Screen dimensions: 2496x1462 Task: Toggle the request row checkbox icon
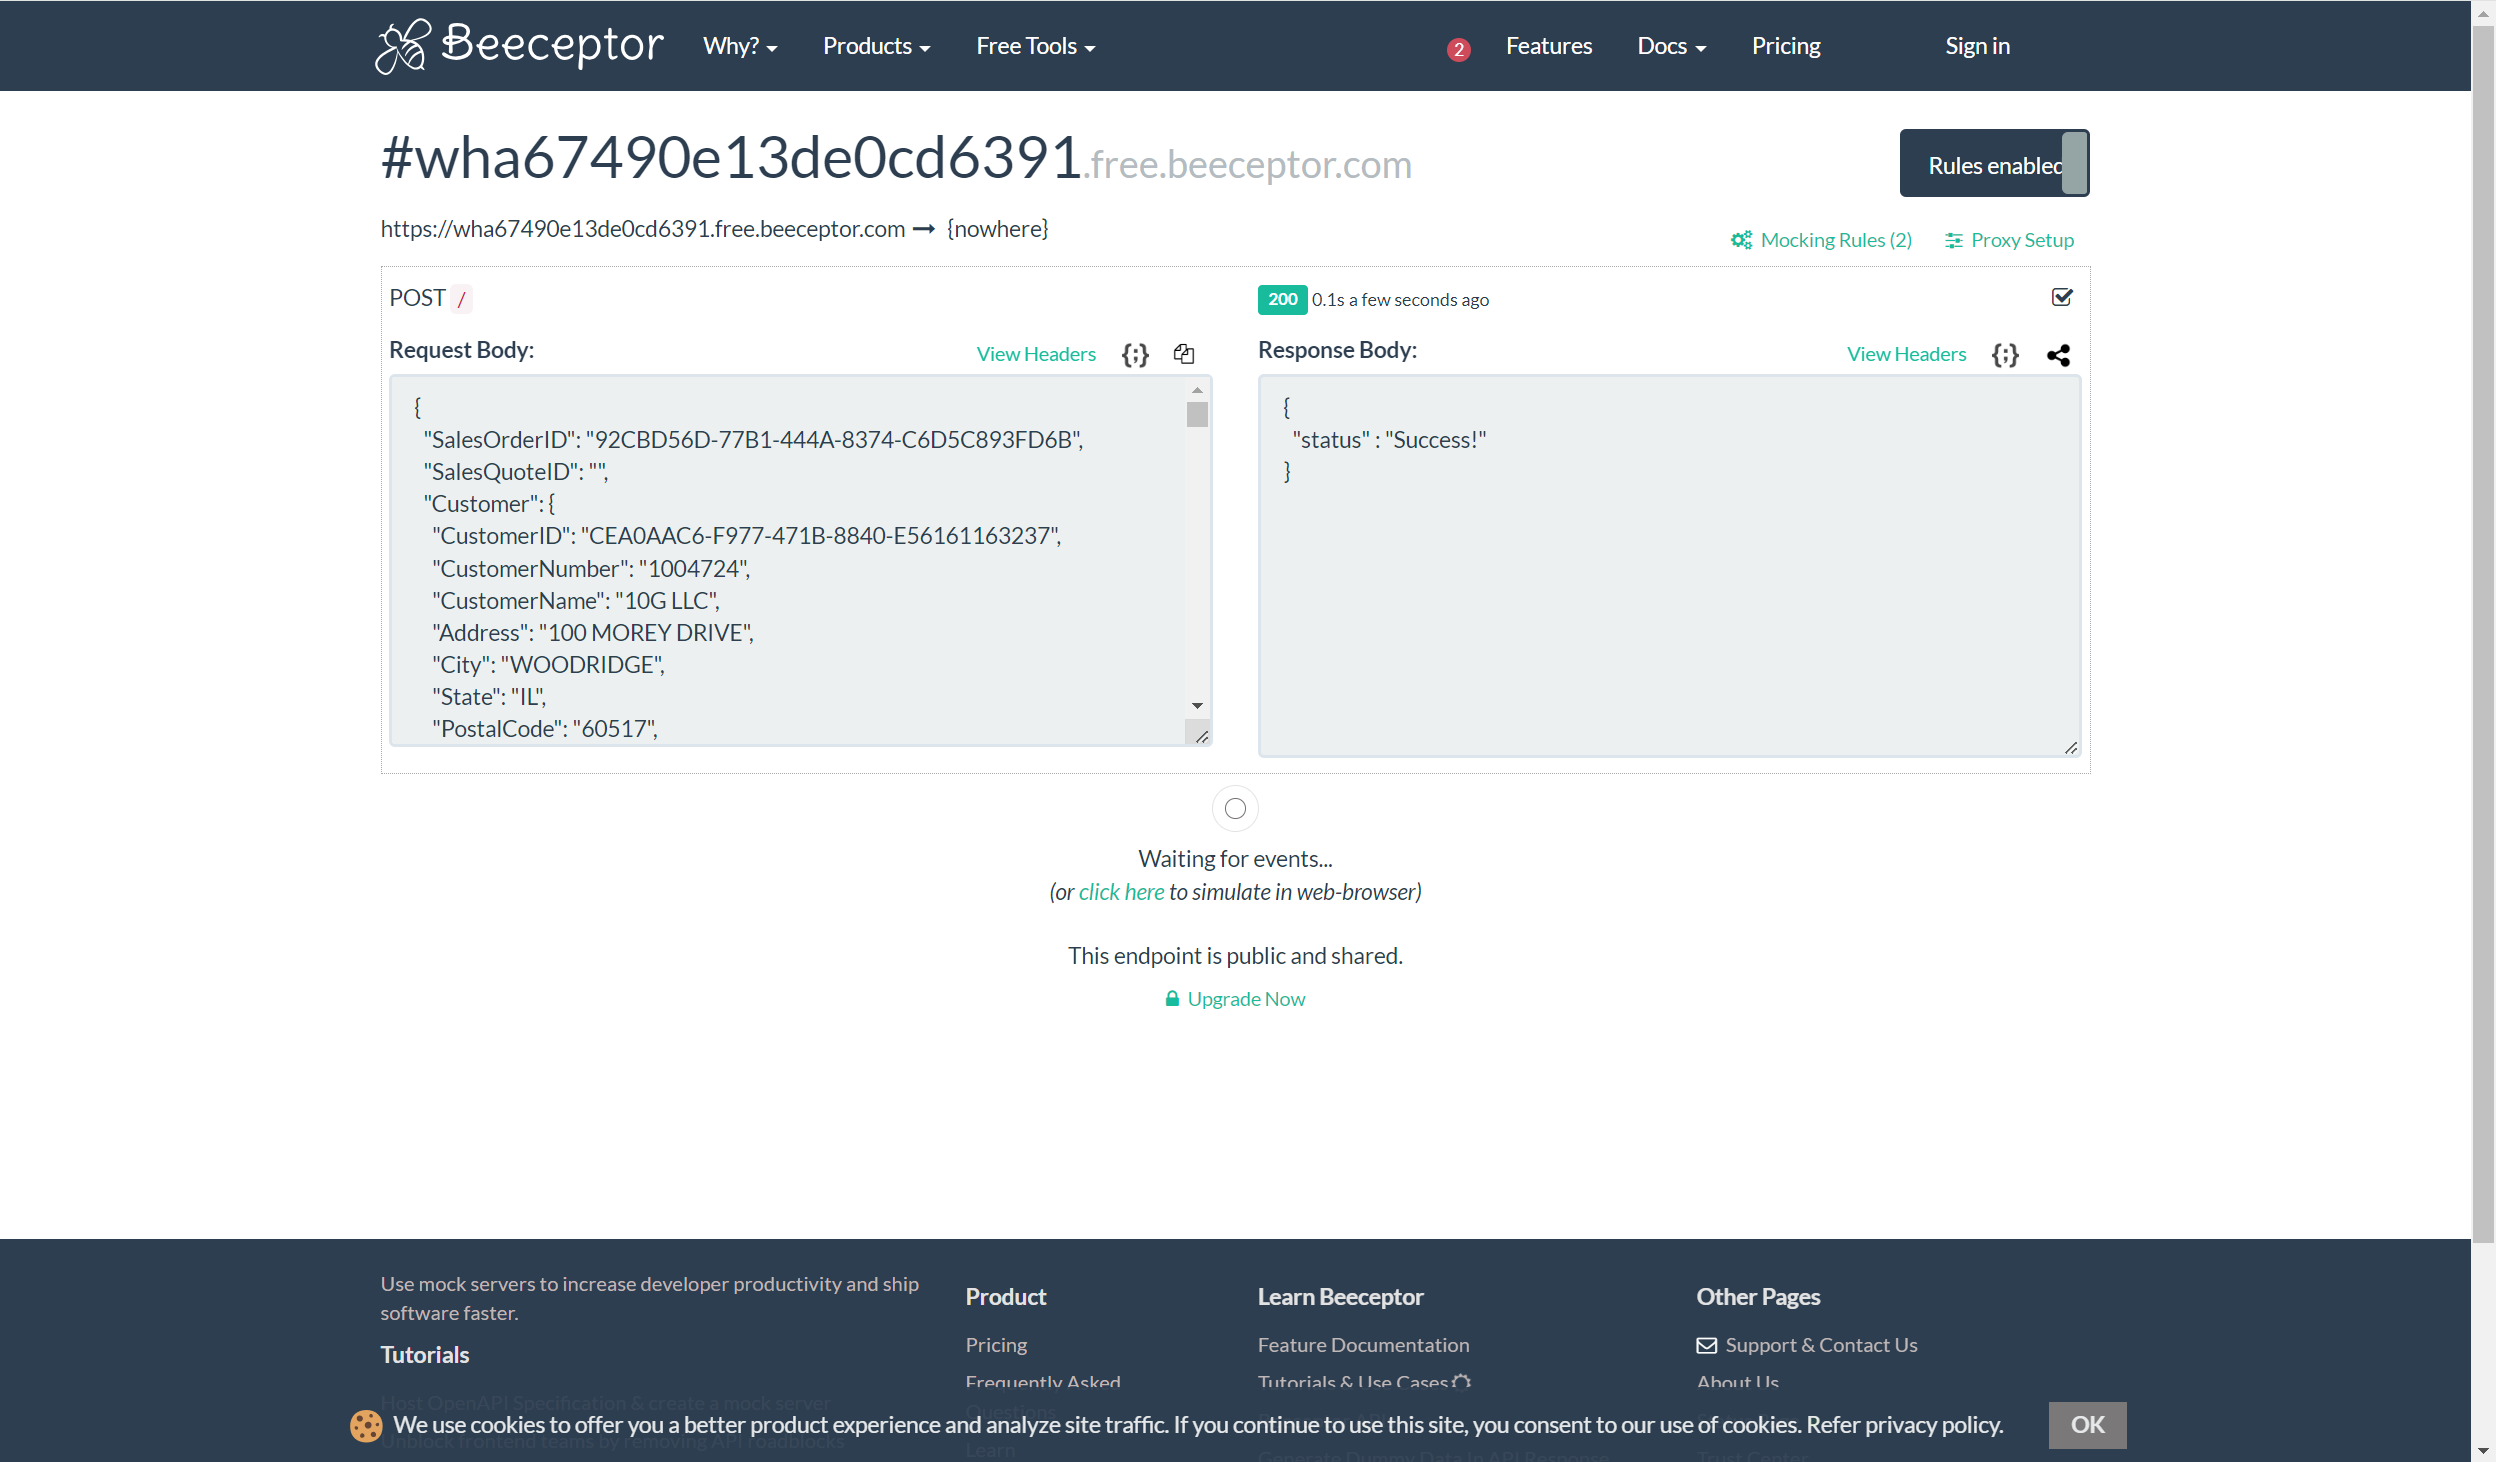click(x=2062, y=297)
